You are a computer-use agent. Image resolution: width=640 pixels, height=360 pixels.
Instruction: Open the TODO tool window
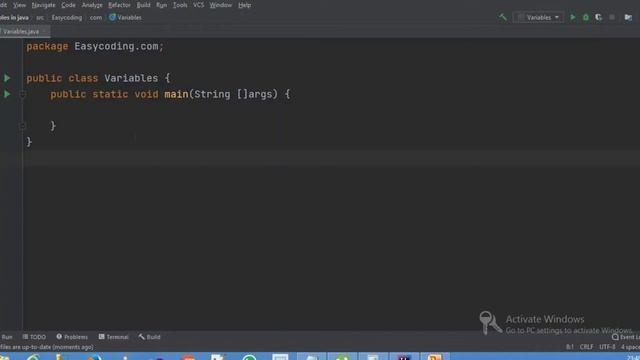pos(34,337)
